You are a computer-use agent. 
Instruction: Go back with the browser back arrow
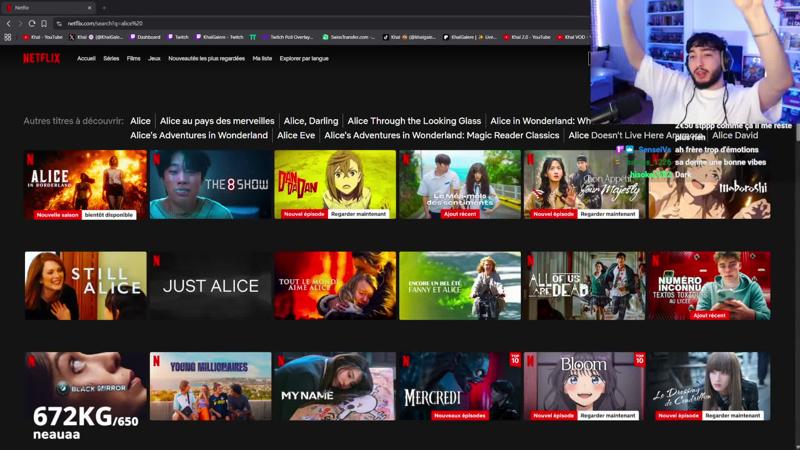[x=9, y=23]
